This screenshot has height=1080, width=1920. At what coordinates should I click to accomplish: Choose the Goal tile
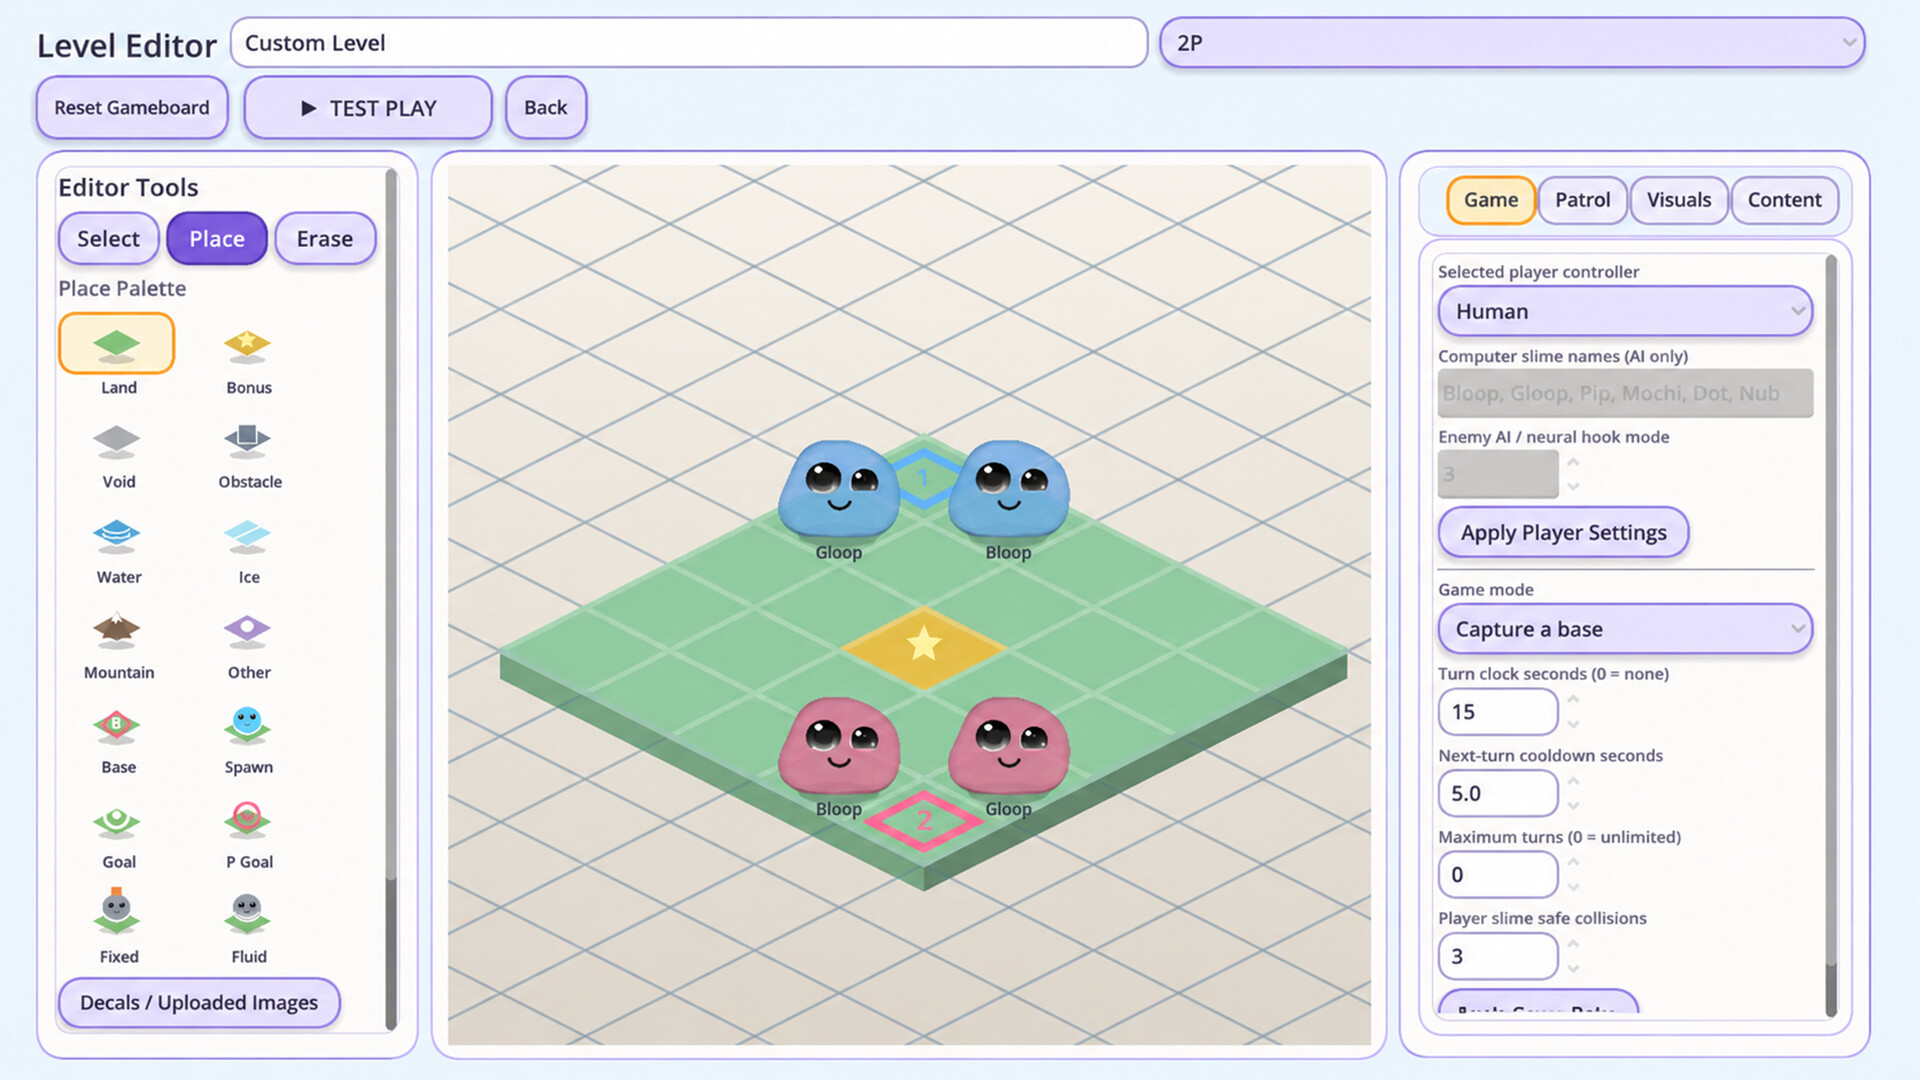click(117, 821)
